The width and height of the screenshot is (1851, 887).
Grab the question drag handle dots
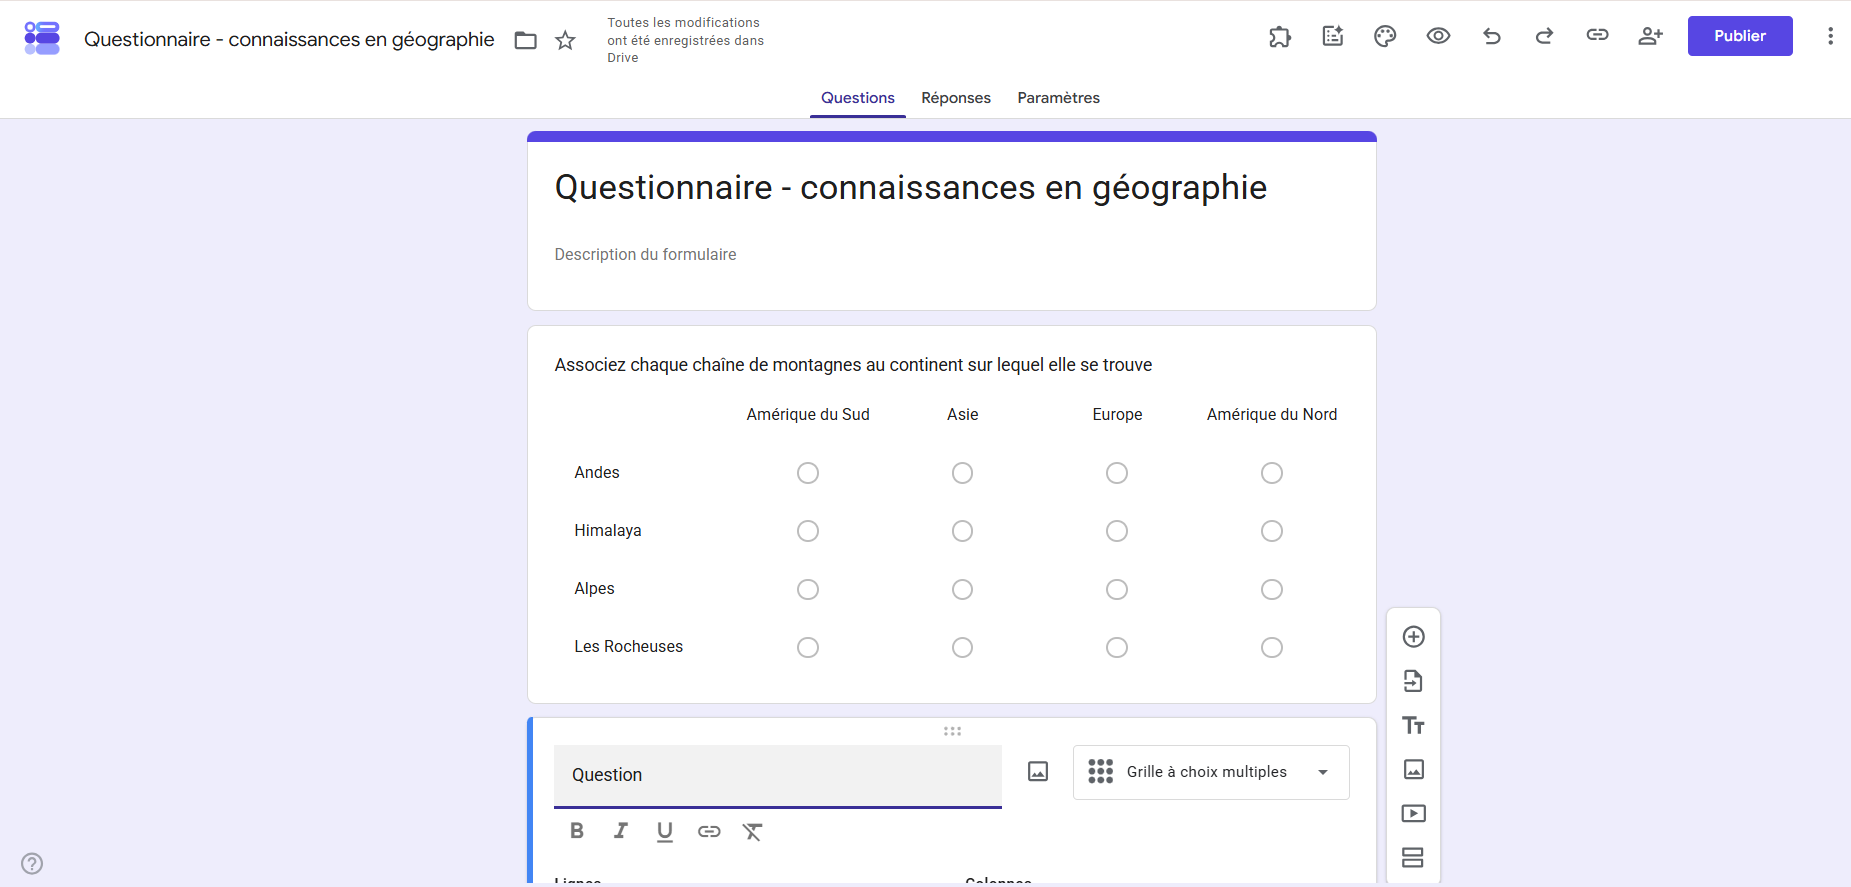click(952, 731)
